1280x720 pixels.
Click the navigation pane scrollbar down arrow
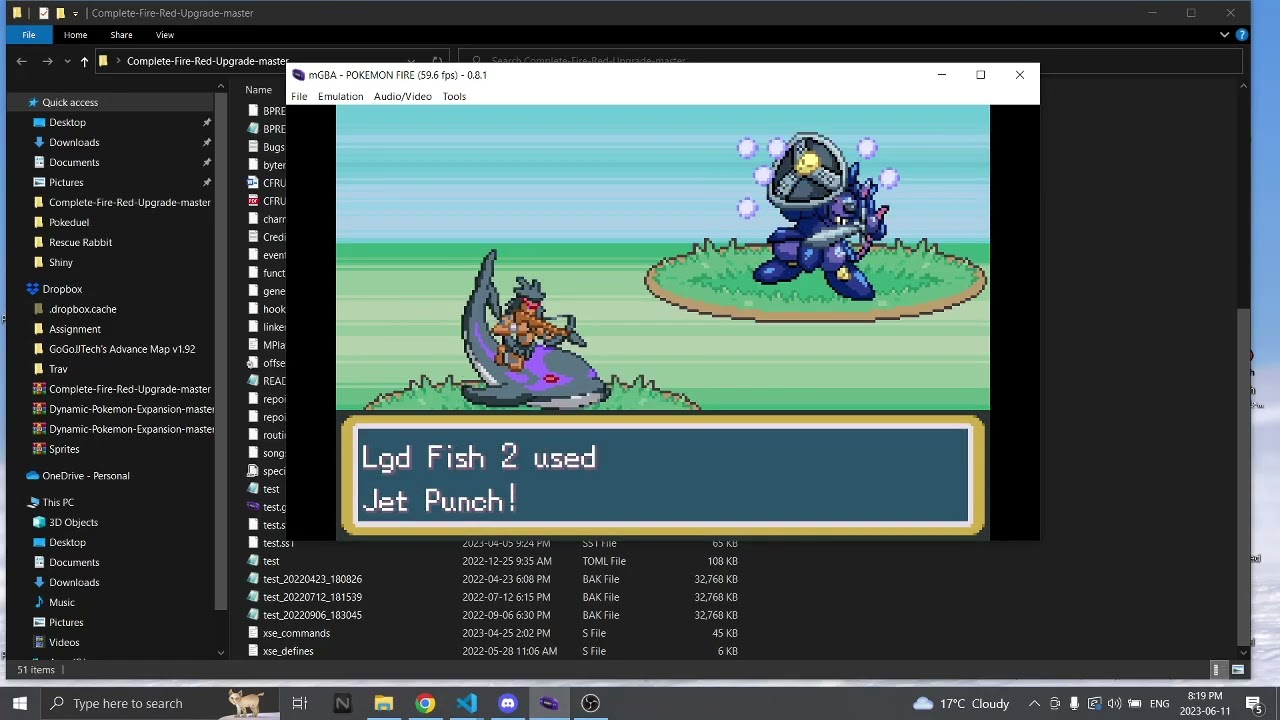[x=221, y=653]
